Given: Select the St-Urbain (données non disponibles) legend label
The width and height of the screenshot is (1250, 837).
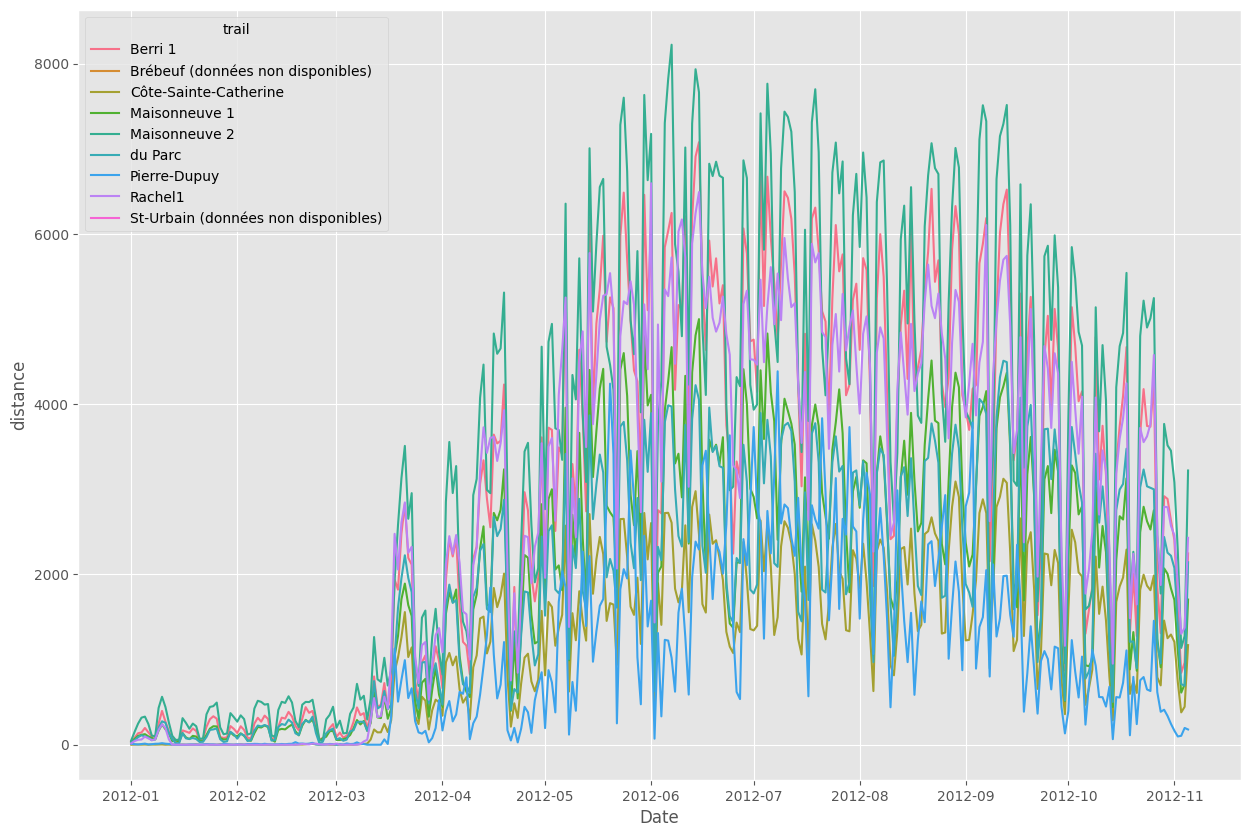Looking at the screenshot, I should coord(255,218).
